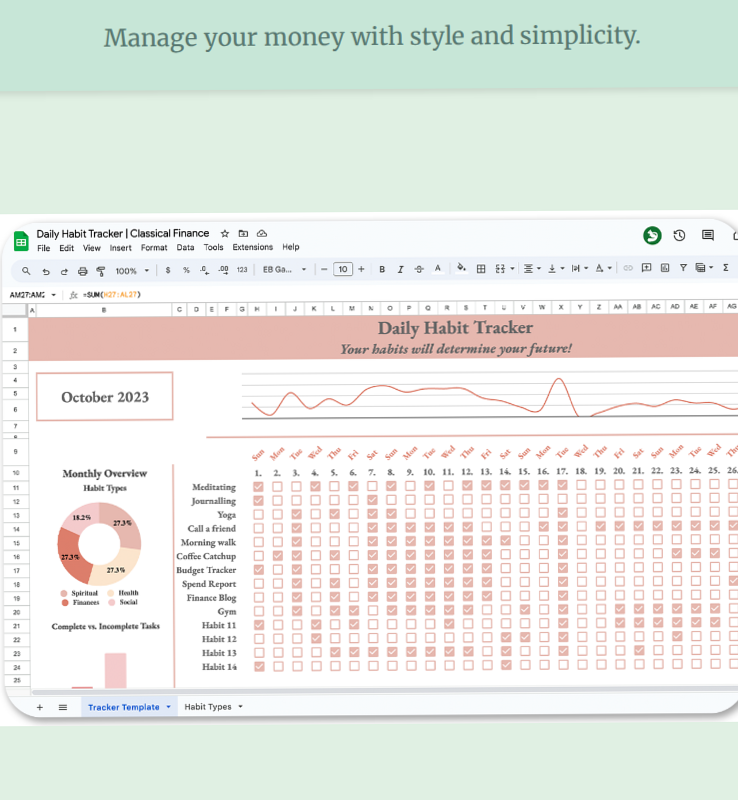Uncheck Budget Tracker for day 1

[x=259, y=569]
